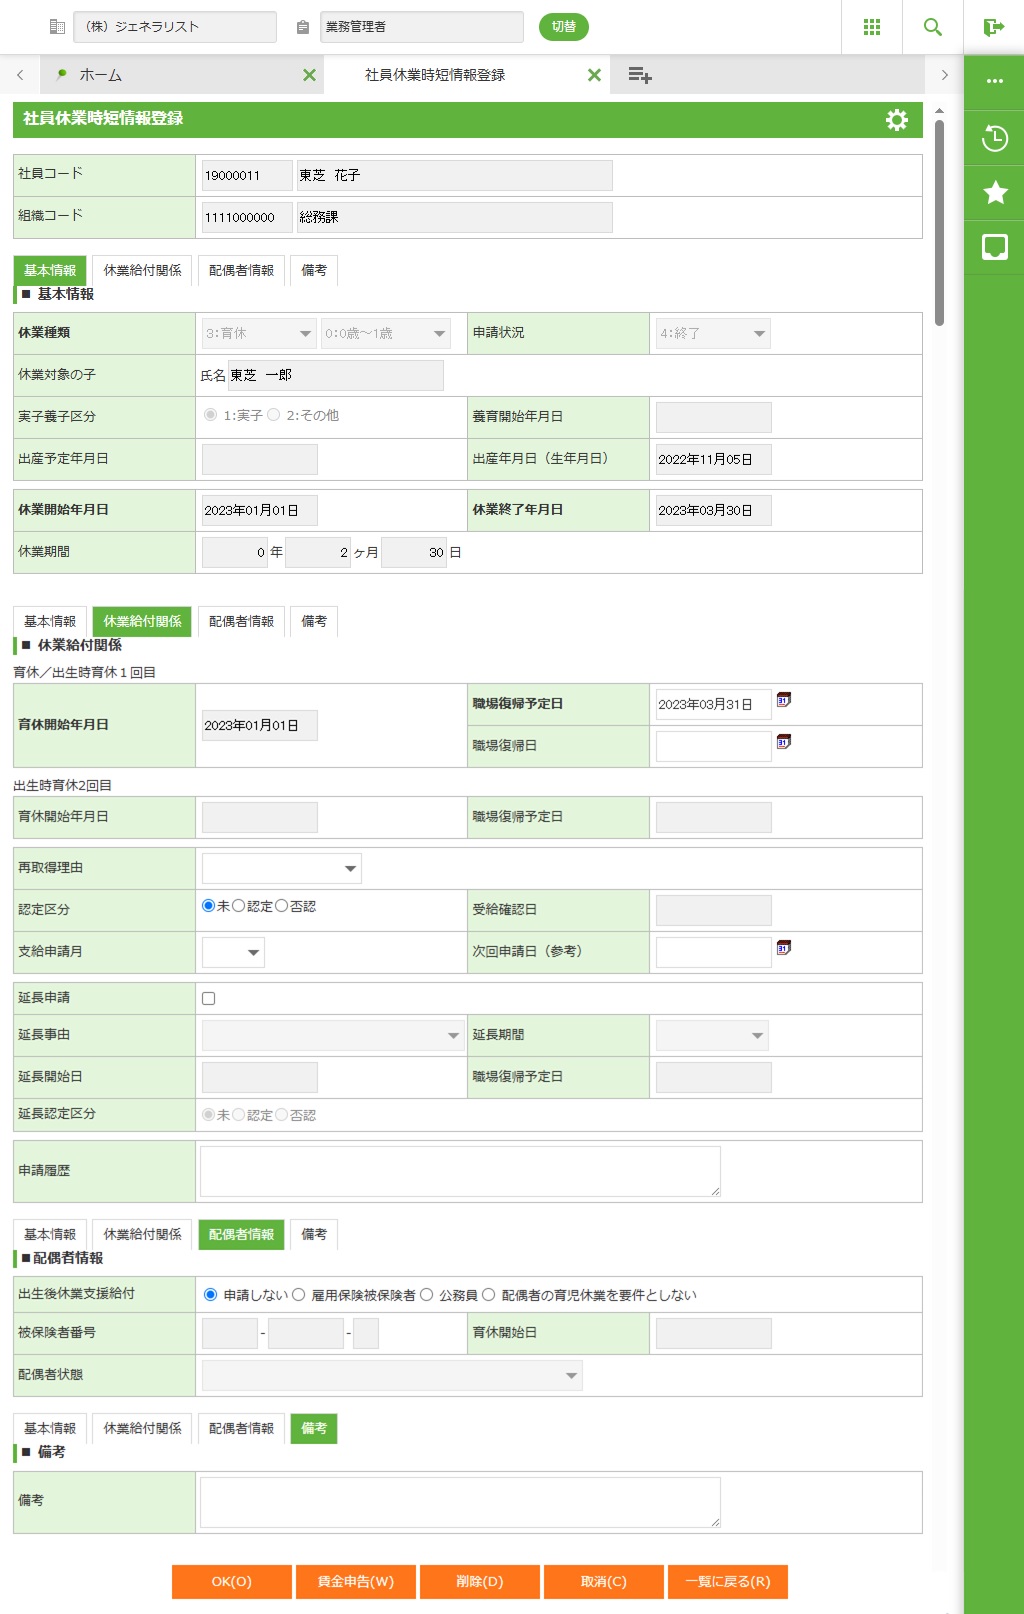The height and width of the screenshot is (1614, 1024).
Task: Open 休業給付関係 tab in top tab row
Action: 143,271
